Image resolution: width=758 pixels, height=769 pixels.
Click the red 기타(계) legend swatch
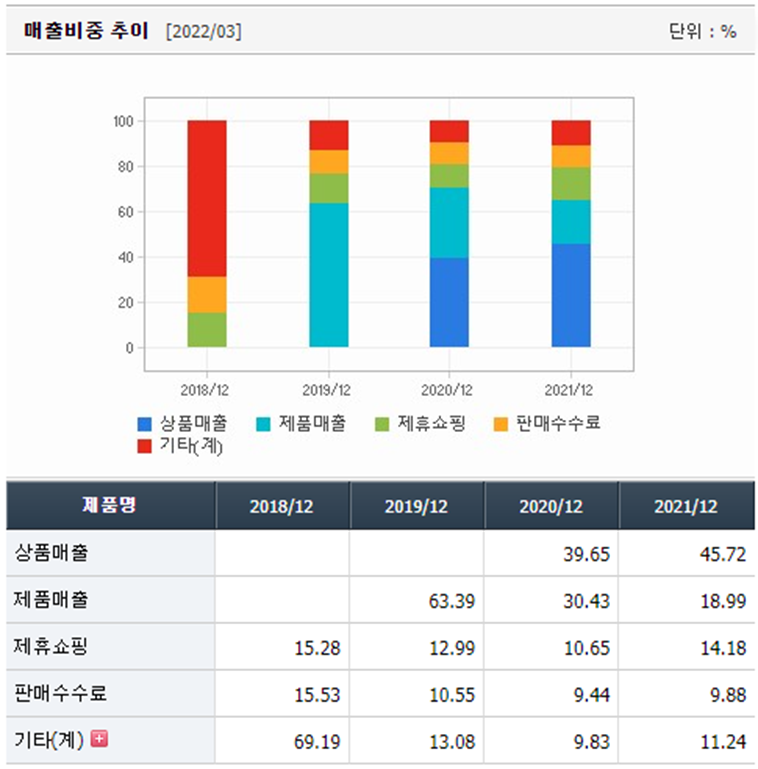click(x=145, y=446)
